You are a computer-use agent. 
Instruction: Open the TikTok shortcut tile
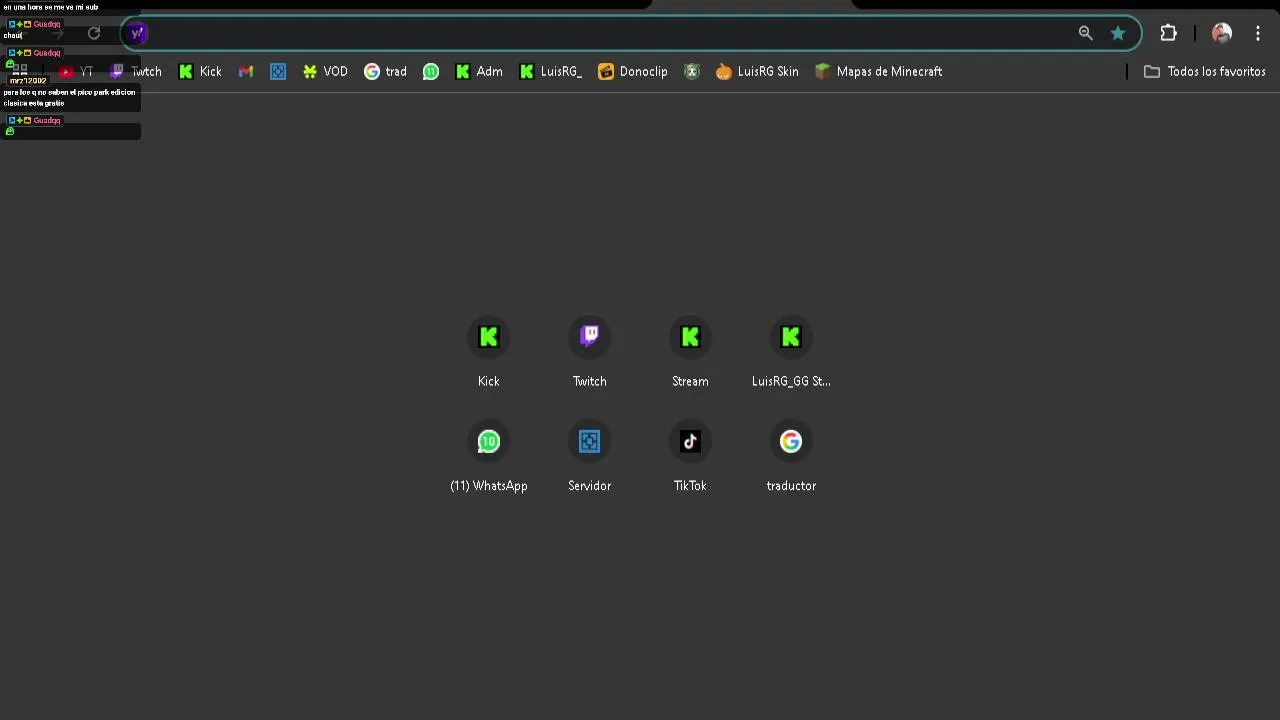pyautogui.click(x=690, y=457)
